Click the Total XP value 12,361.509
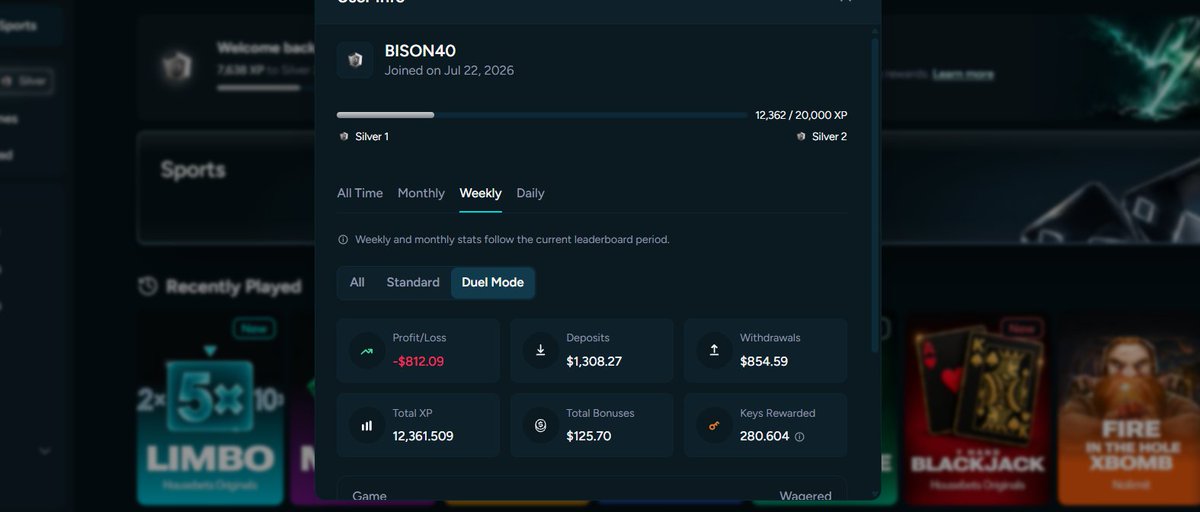1200x512 pixels. click(x=423, y=436)
